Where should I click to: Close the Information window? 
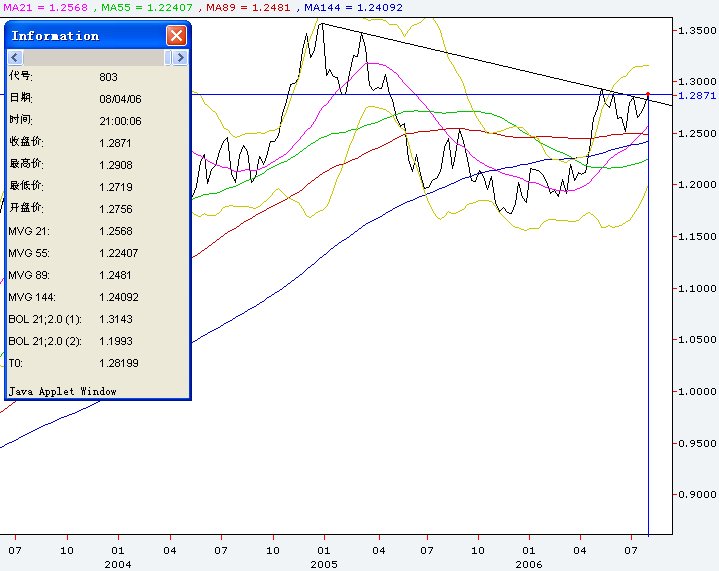point(176,36)
